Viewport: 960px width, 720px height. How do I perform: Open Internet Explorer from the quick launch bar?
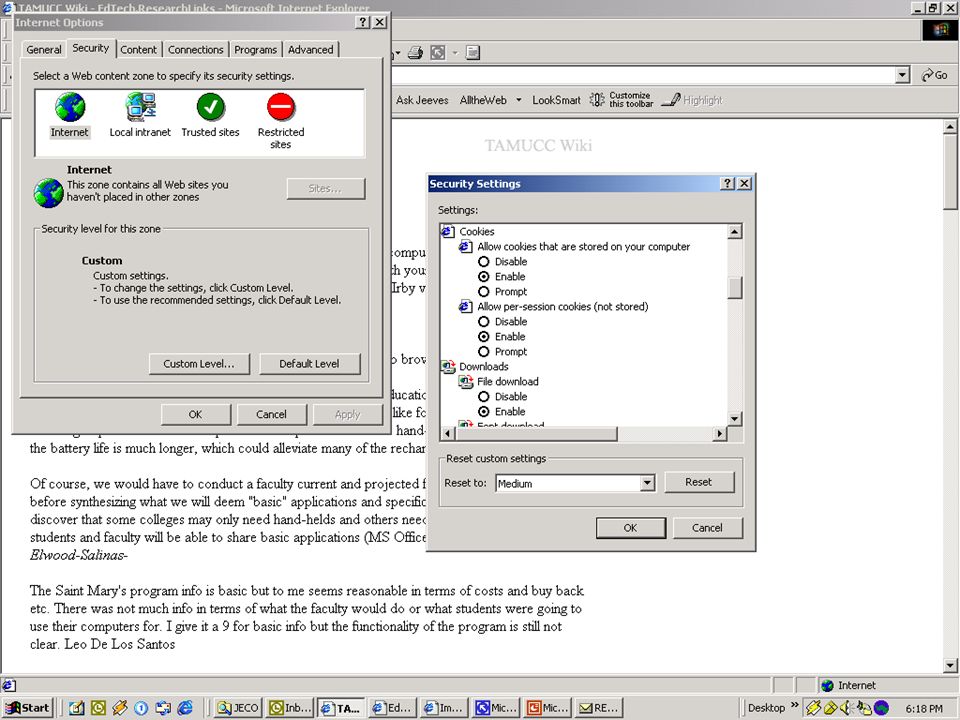coord(185,708)
